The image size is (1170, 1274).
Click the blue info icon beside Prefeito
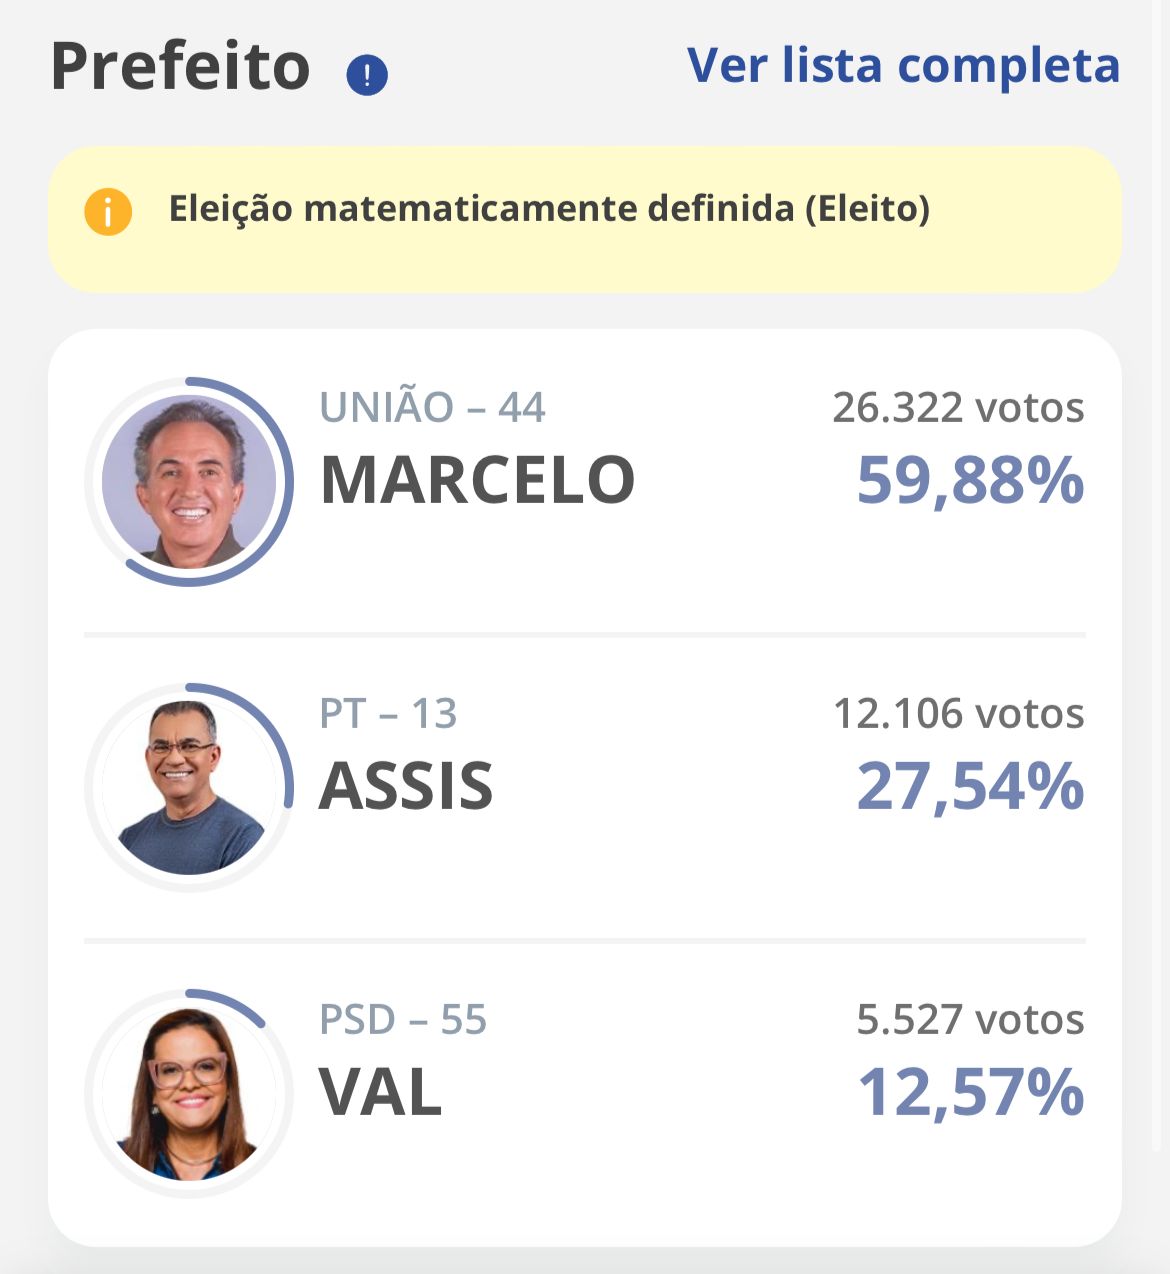tap(367, 74)
